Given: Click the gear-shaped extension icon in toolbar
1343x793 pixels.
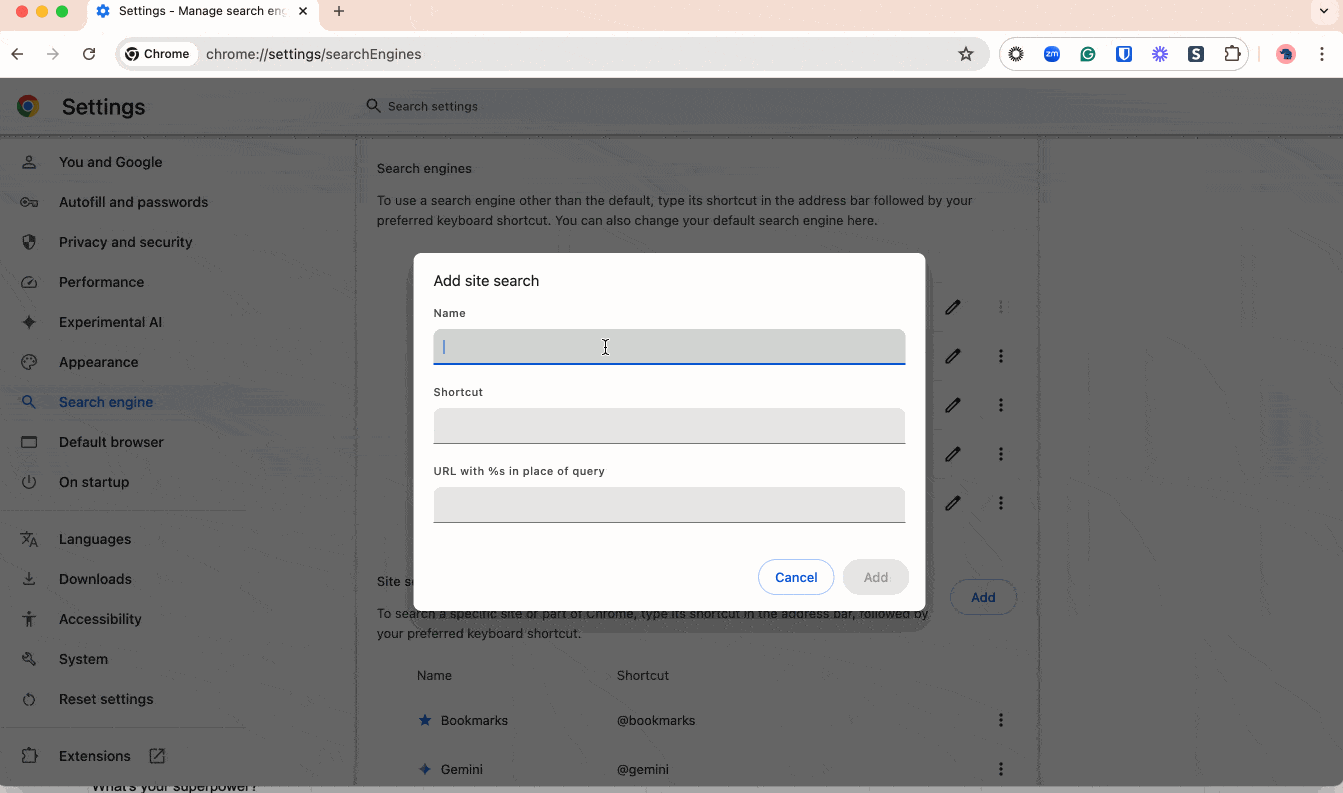Looking at the screenshot, I should pyautogui.click(x=1016, y=54).
